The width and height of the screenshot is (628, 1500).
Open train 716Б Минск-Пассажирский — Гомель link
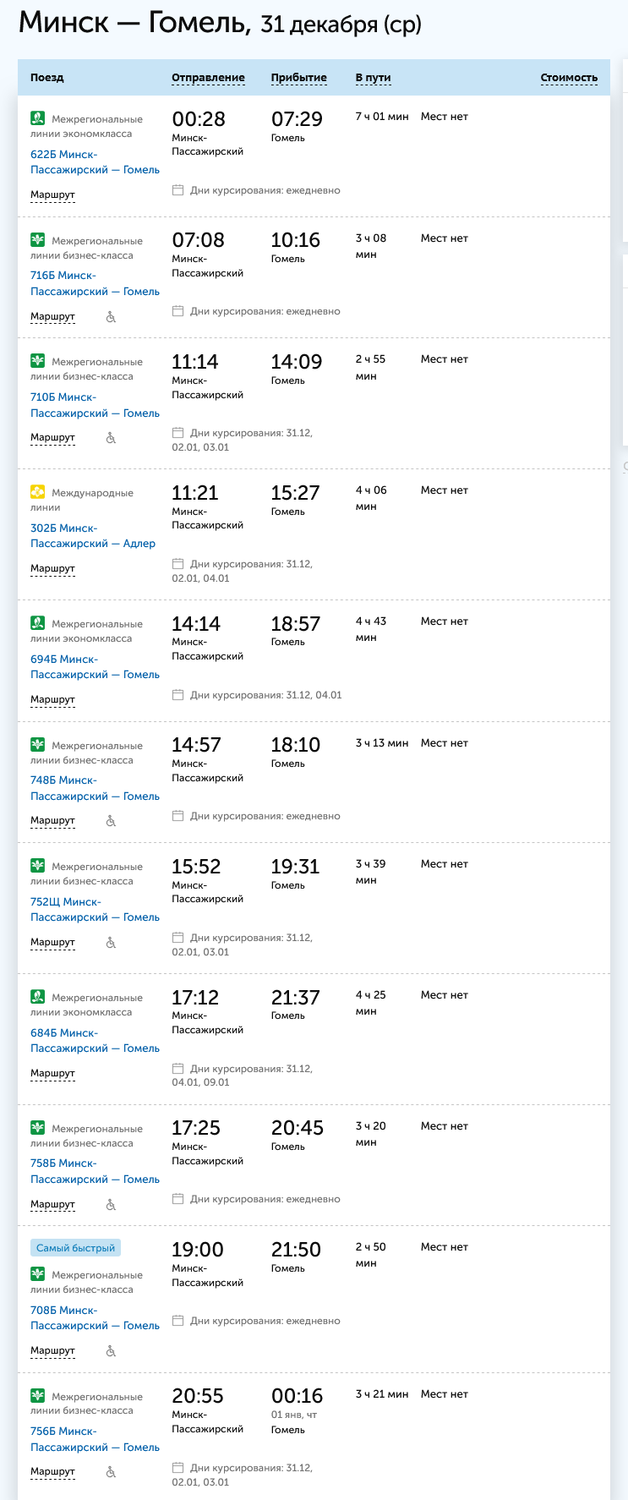click(94, 283)
